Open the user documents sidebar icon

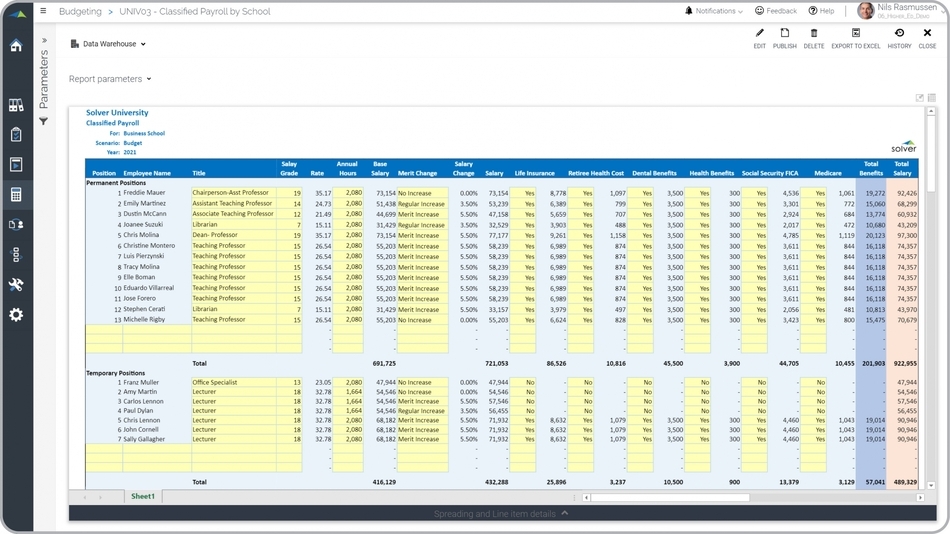tap(16, 224)
